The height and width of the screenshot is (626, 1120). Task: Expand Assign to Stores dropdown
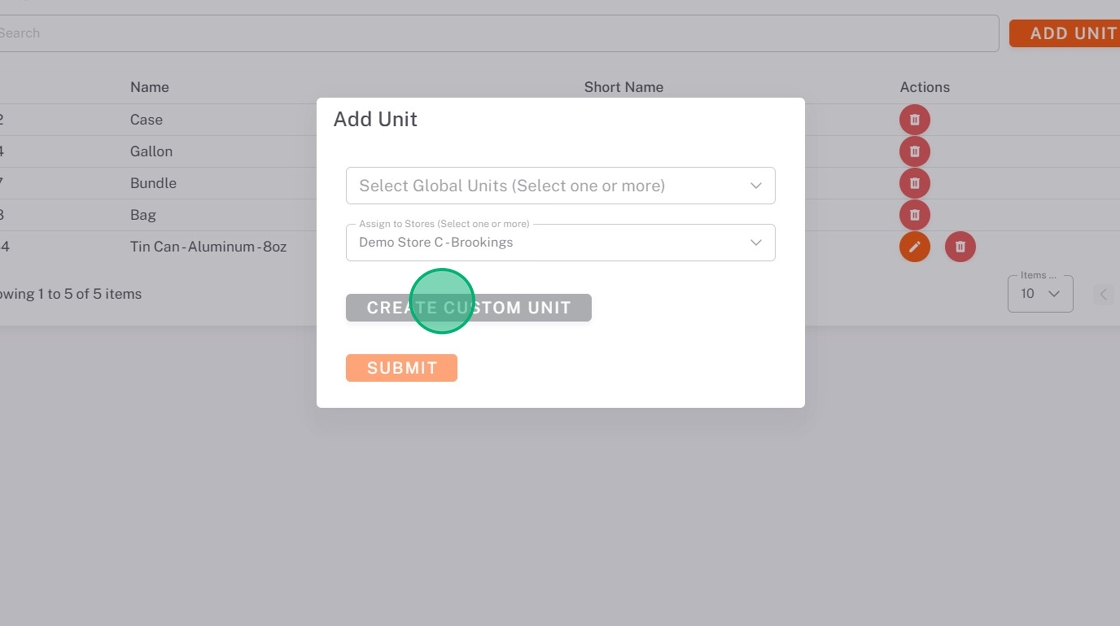click(x=560, y=243)
